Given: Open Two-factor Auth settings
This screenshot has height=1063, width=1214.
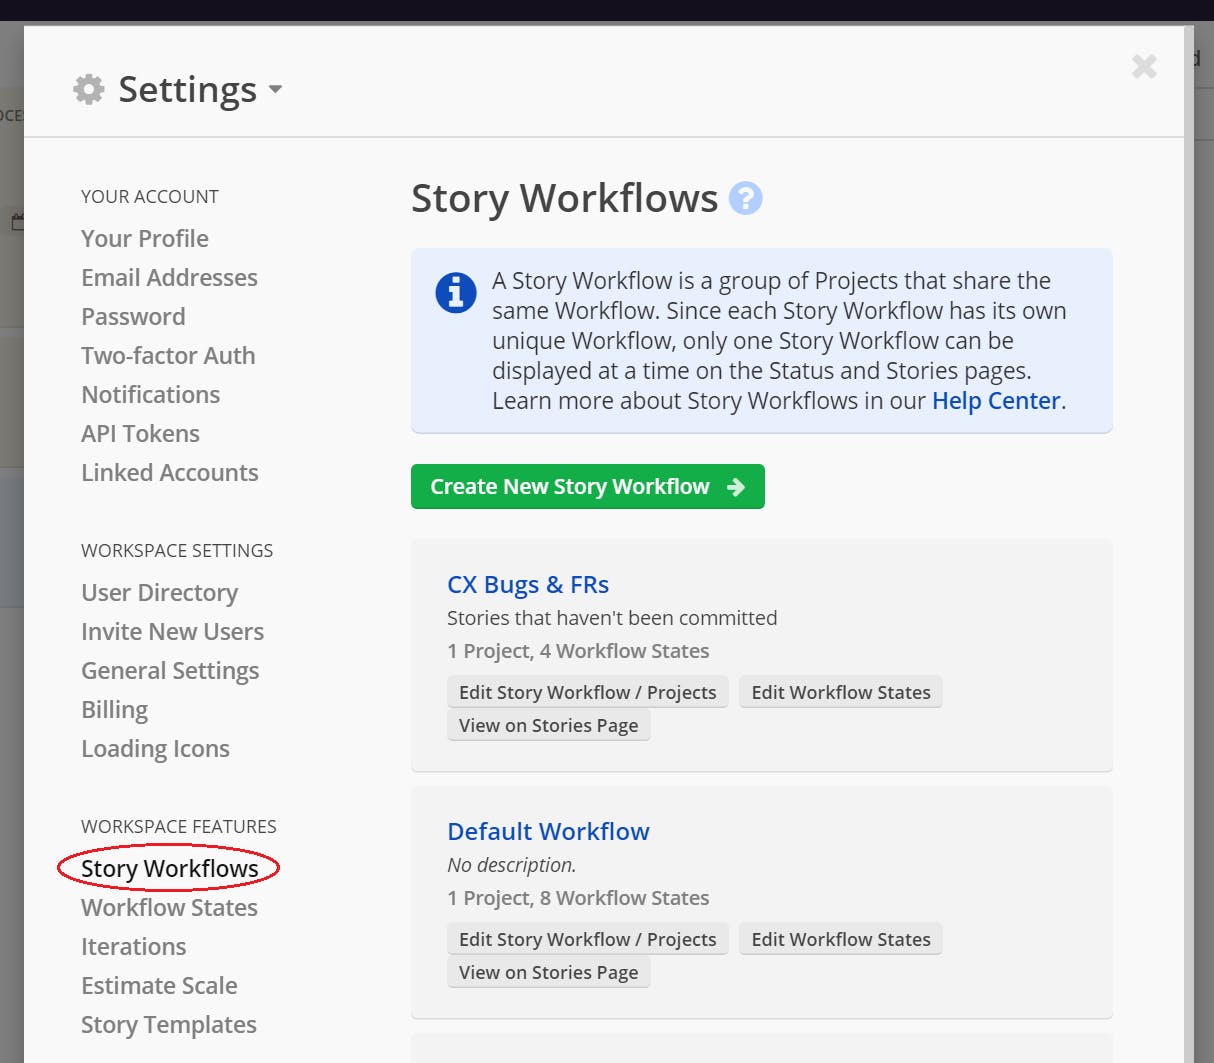Looking at the screenshot, I should [168, 355].
